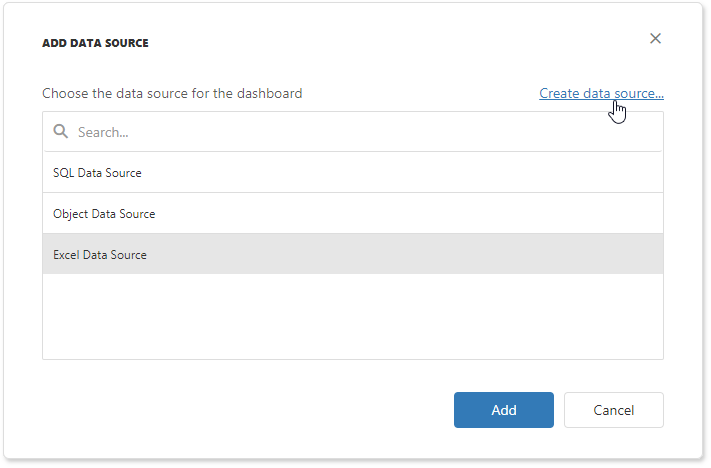Pick Object Data Source row
Viewport: 711px width, 468px height.
[x=352, y=214]
